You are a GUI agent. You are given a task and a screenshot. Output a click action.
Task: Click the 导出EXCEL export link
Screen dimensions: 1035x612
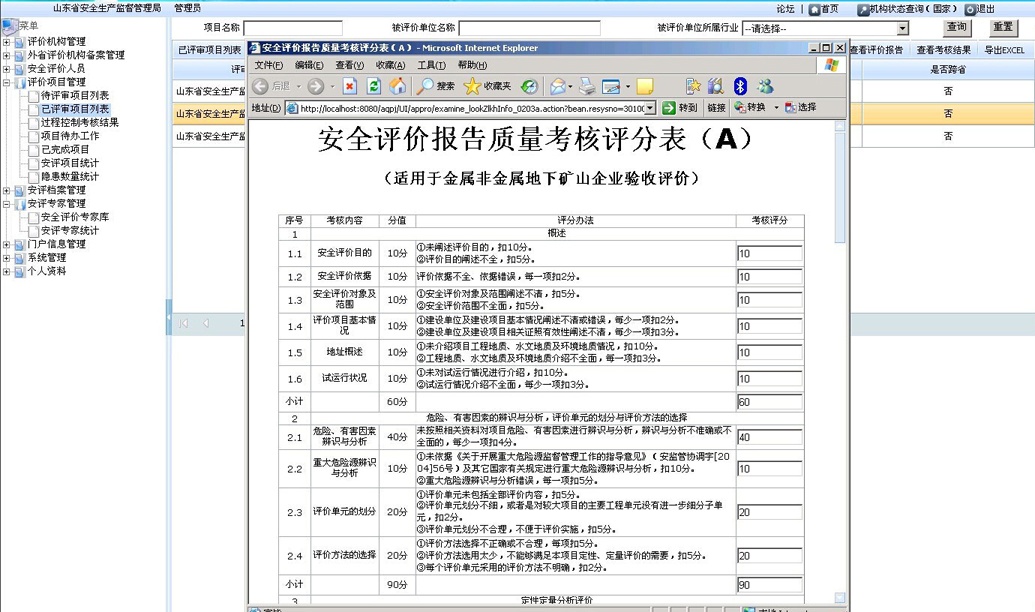click(1003, 49)
